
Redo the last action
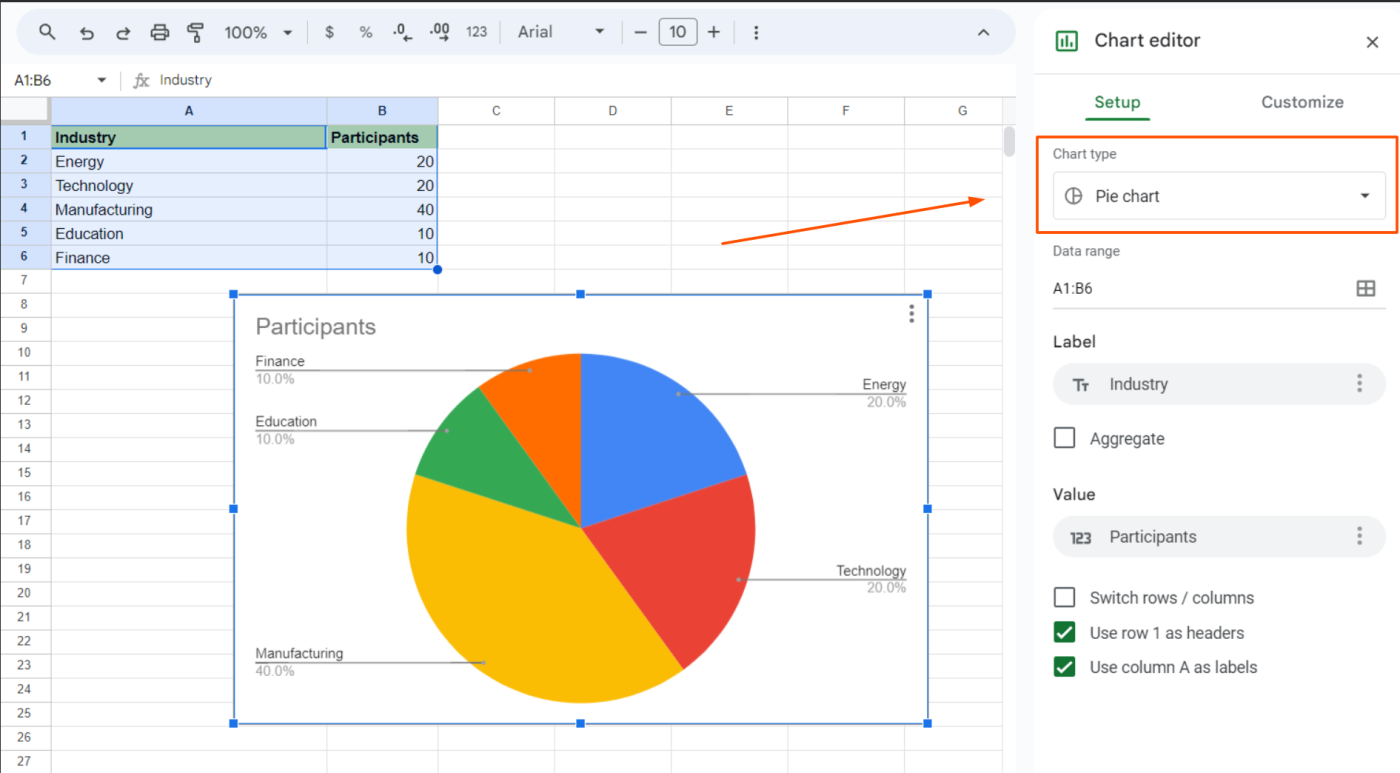[x=123, y=33]
